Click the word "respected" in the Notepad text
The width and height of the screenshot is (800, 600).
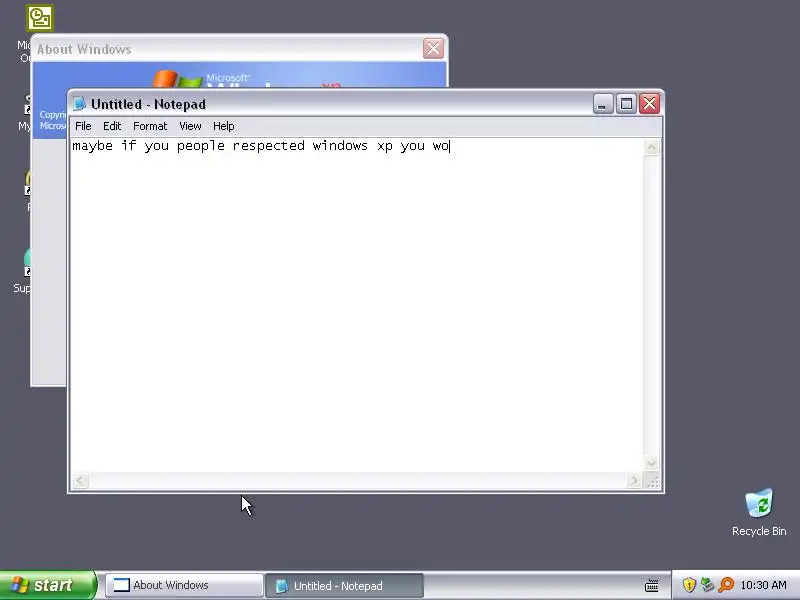[x=268, y=146]
